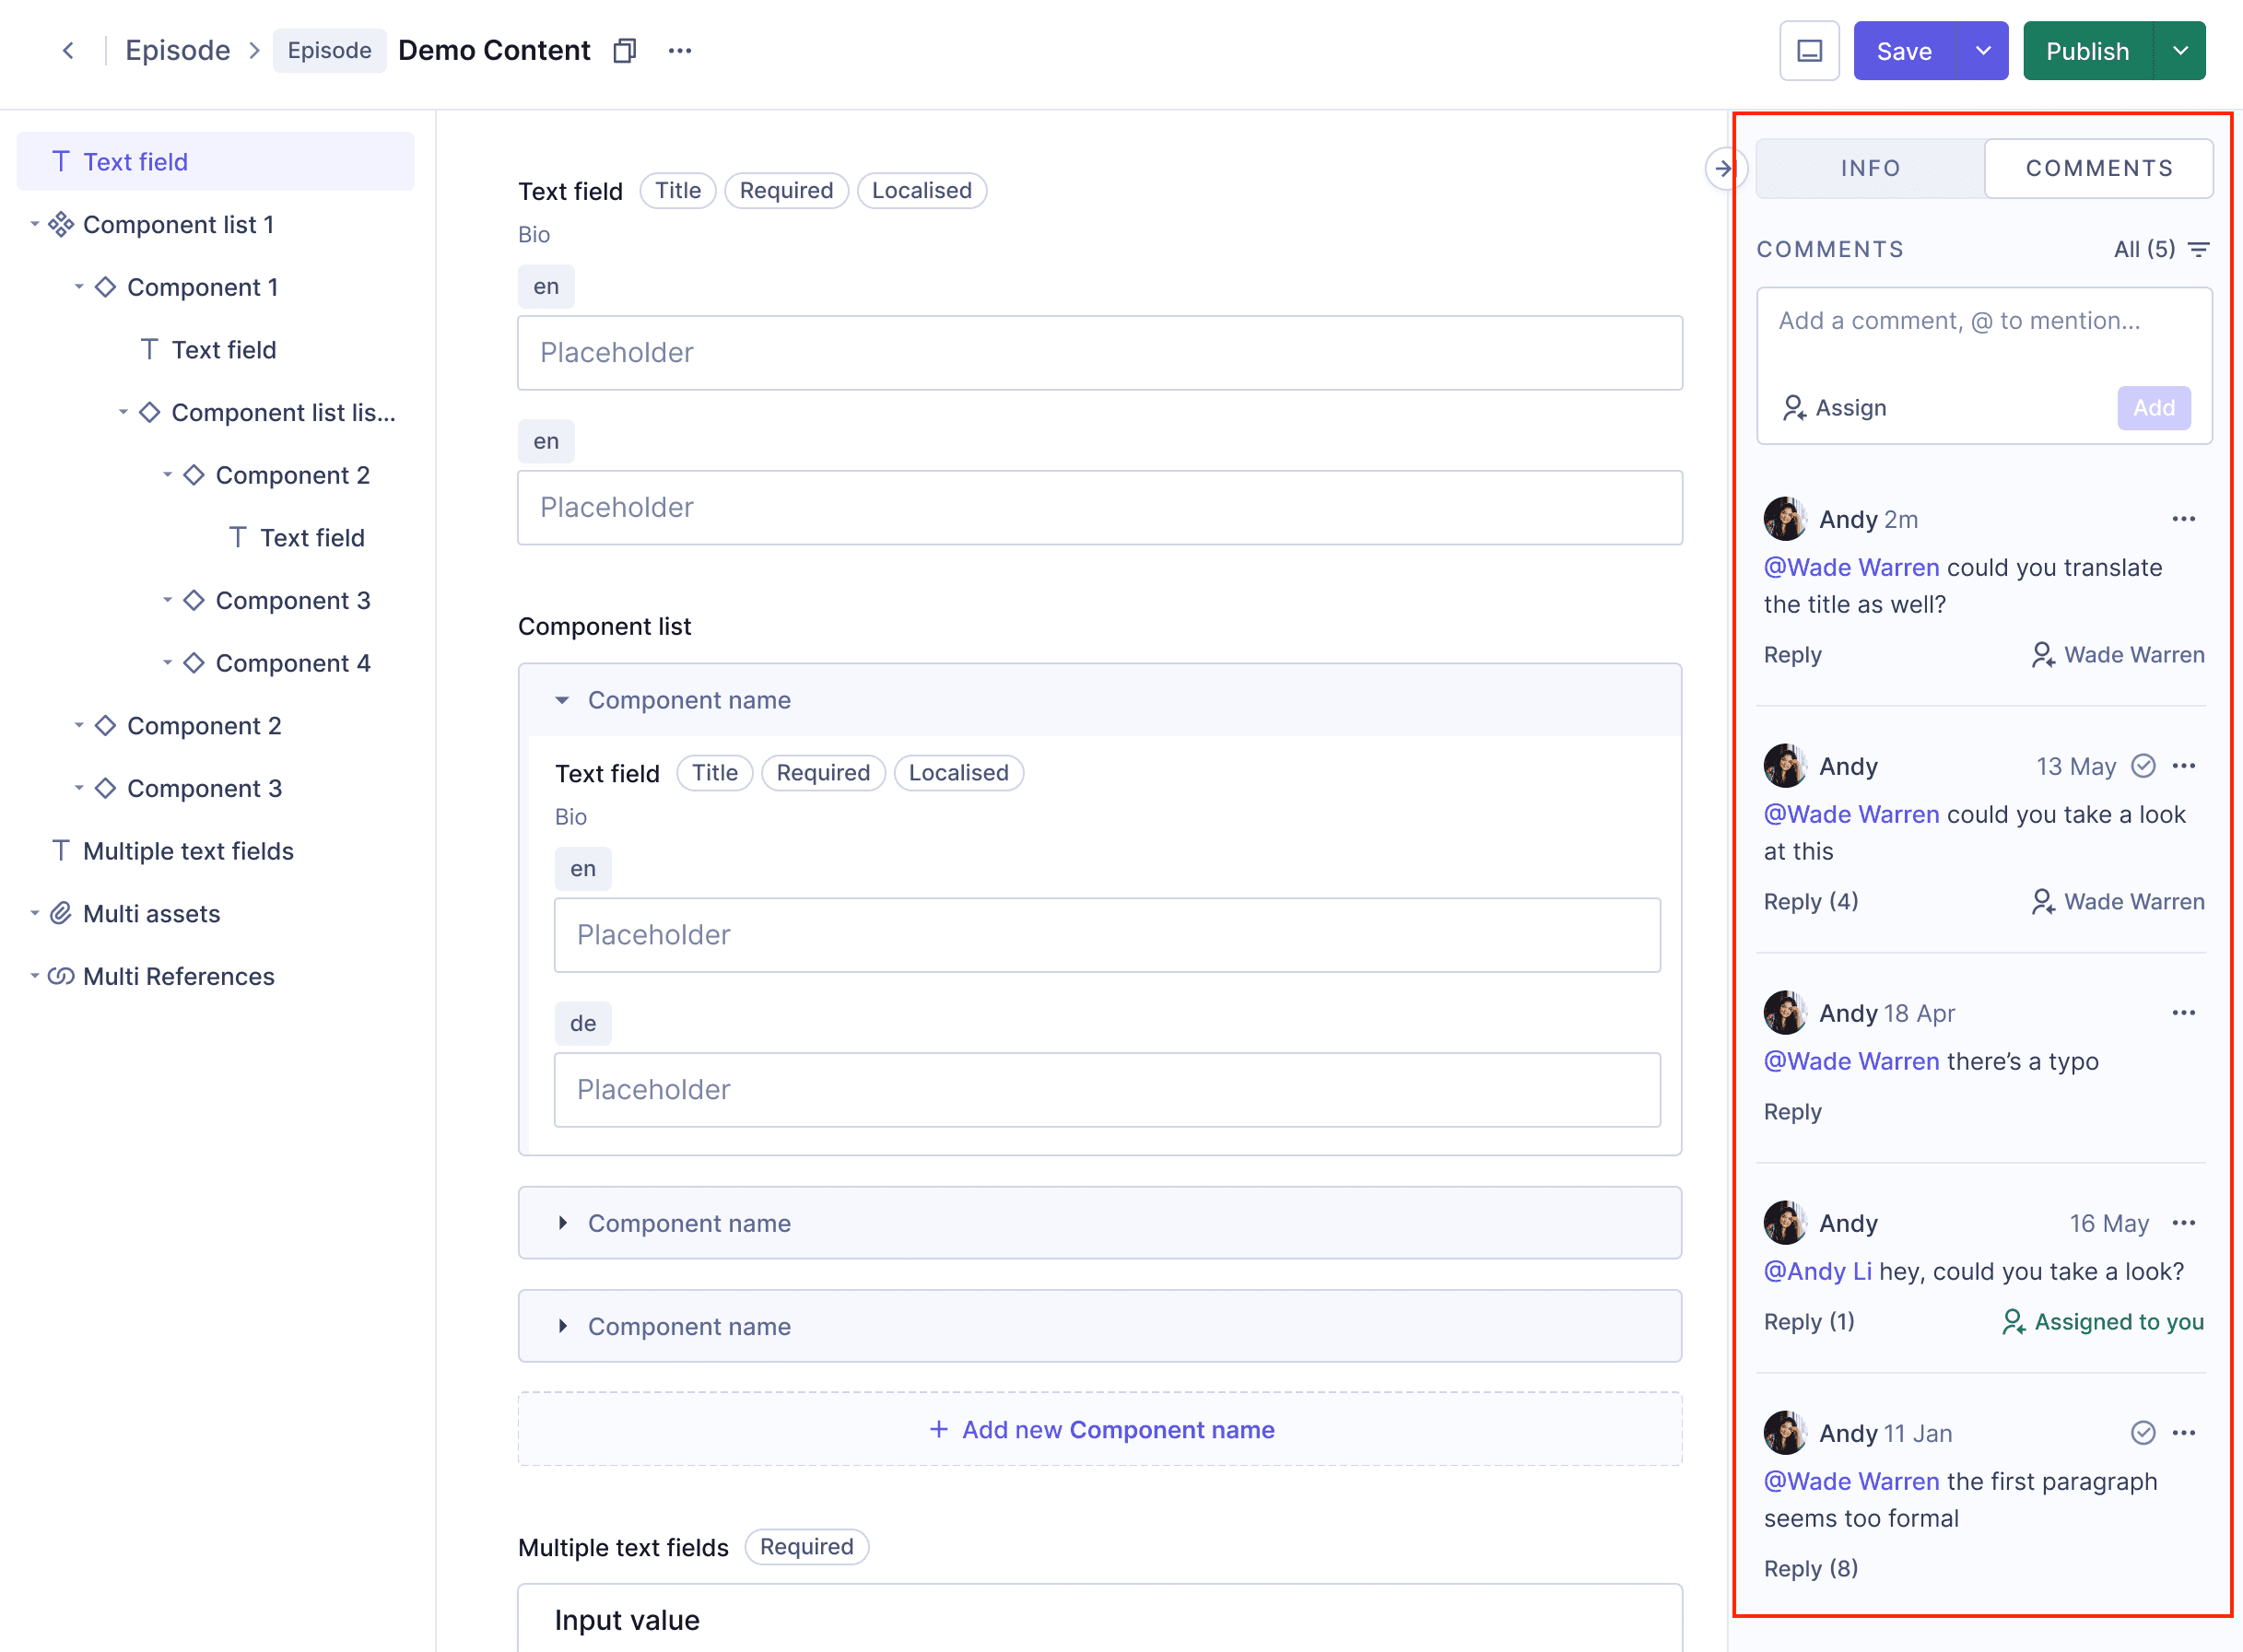Screen dimensions: 2243x1652
Task: Click the duplicate icon beside Demo Content
Action: pos(625,50)
